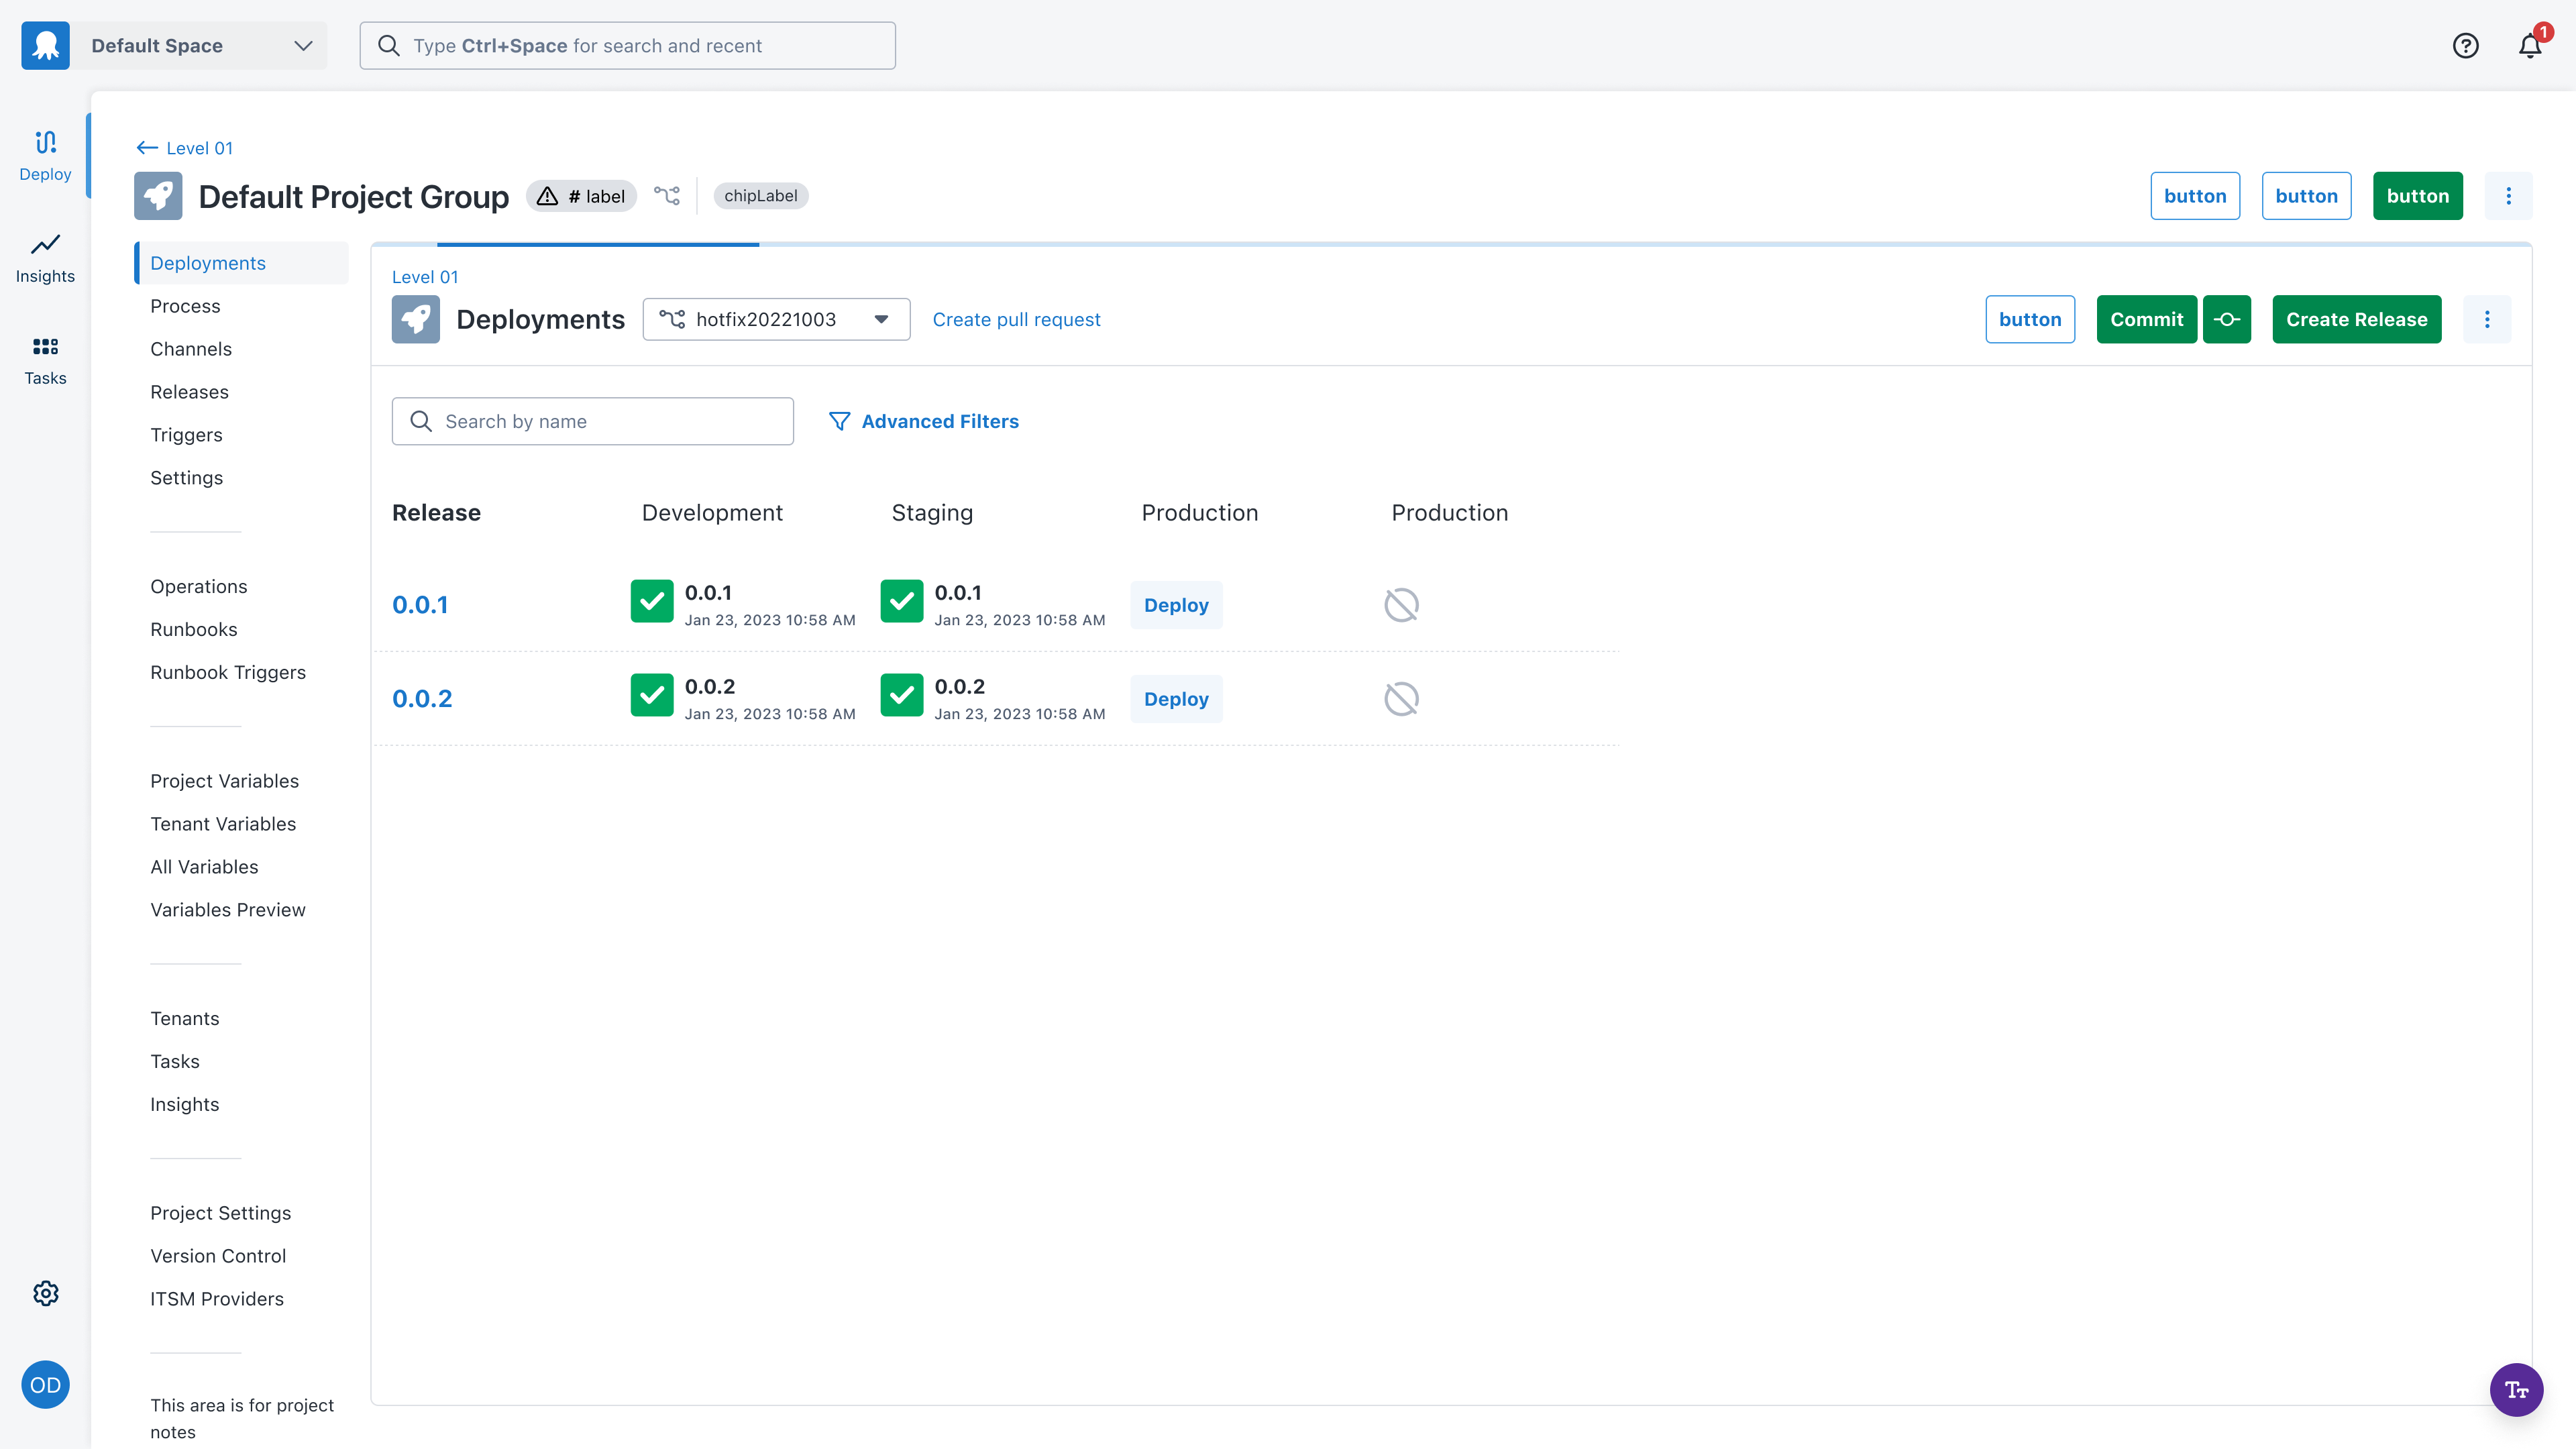Click the Create Release button
Screen dimensions: 2576x1449
point(2356,319)
